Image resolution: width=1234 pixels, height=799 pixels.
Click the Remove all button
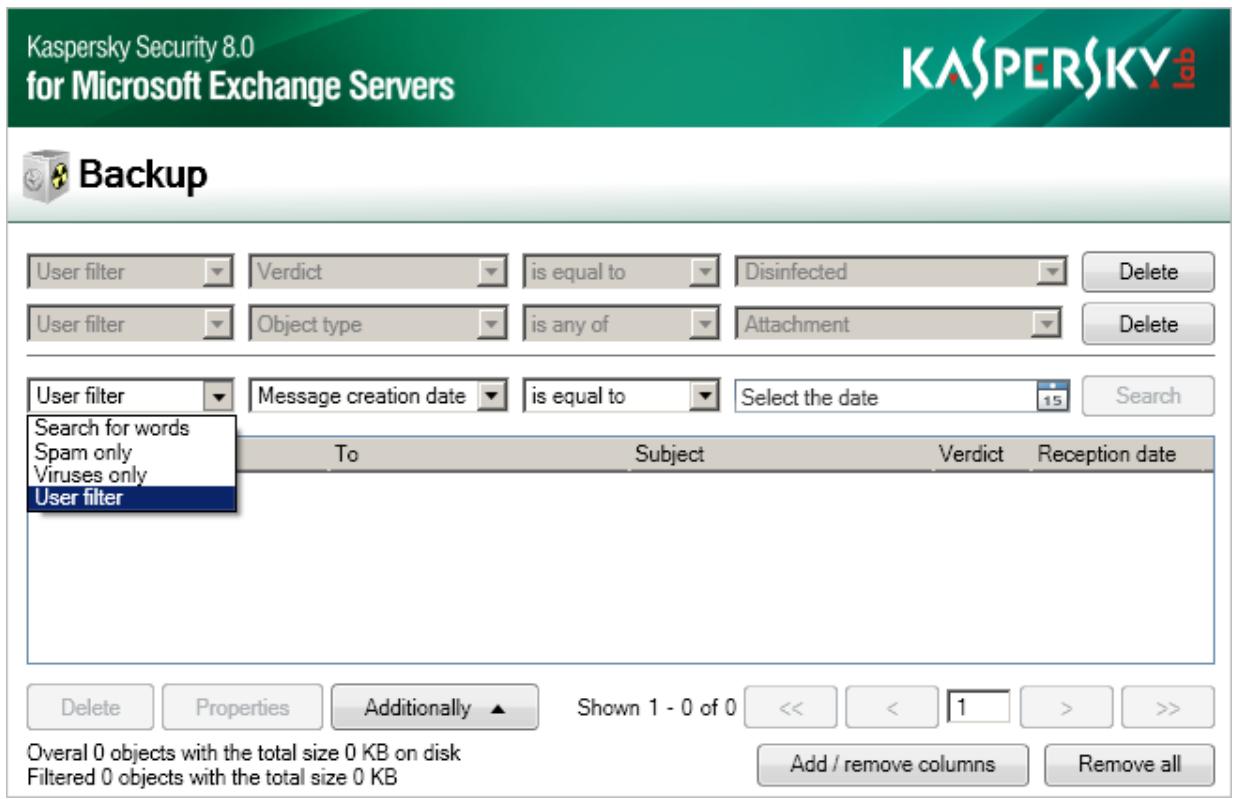tap(1129, 765)
